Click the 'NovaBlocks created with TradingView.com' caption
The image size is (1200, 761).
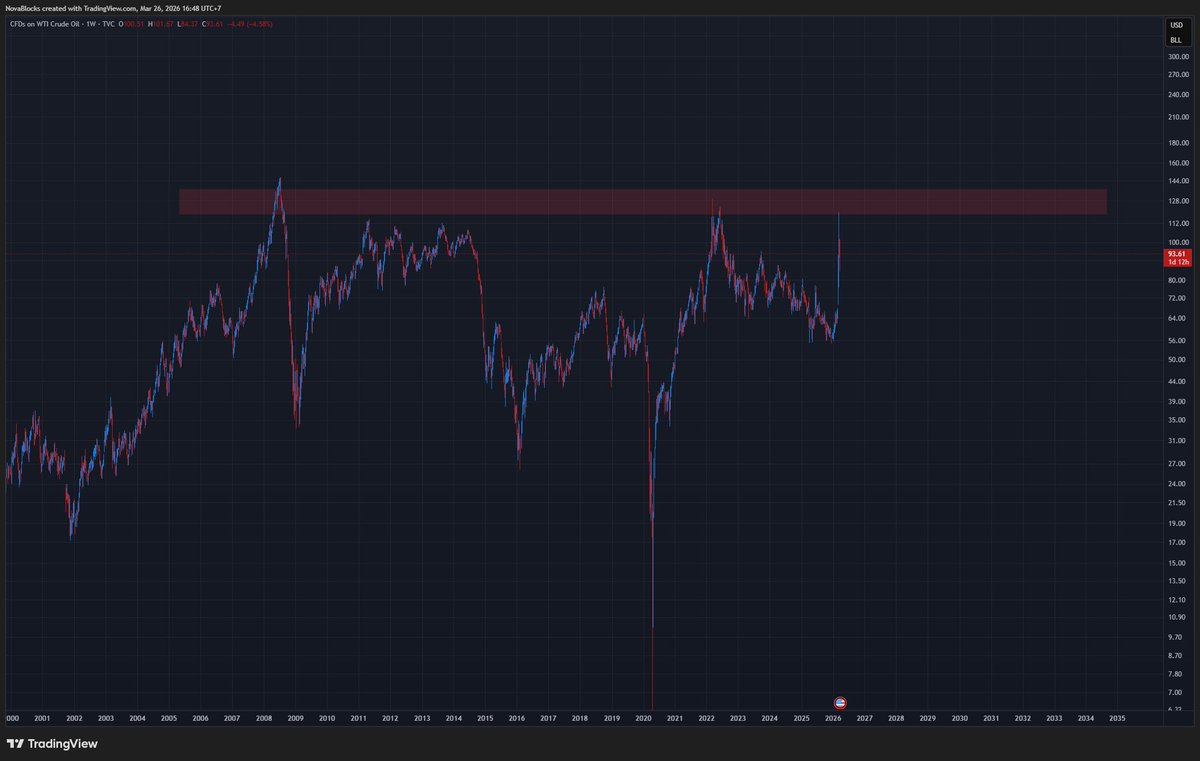coord(70,7)
